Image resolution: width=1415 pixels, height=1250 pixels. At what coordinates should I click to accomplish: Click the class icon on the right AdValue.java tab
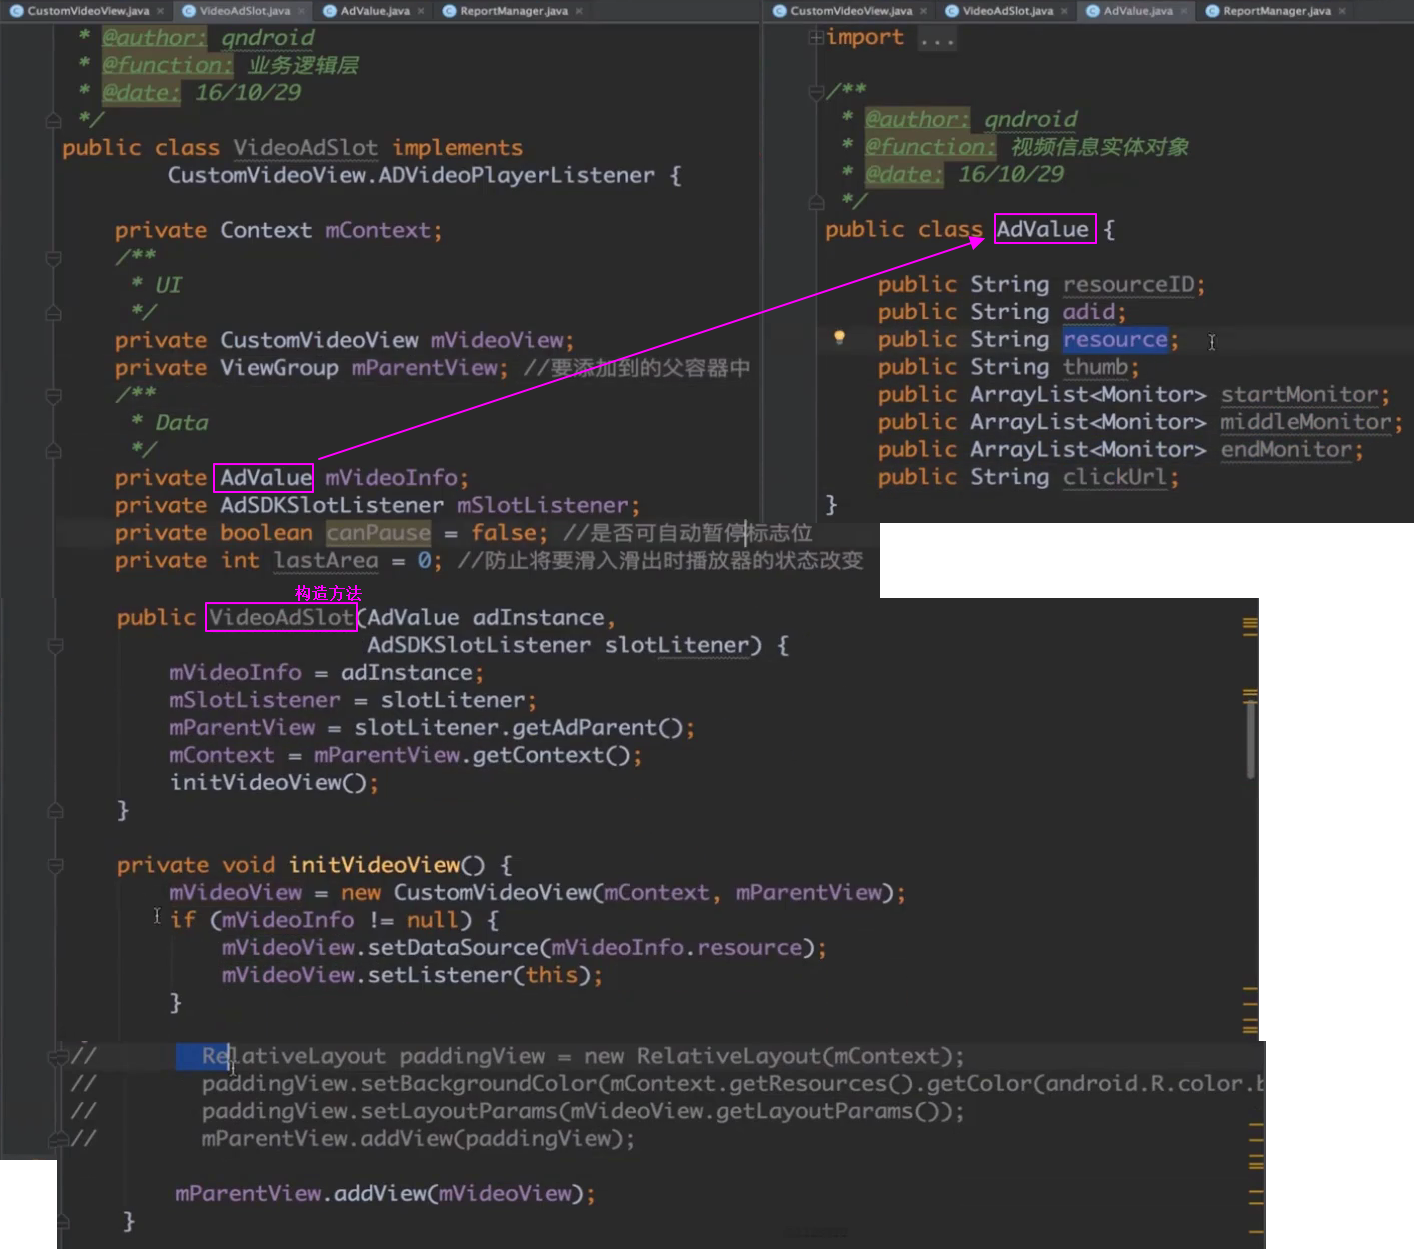pos(1093,11)
